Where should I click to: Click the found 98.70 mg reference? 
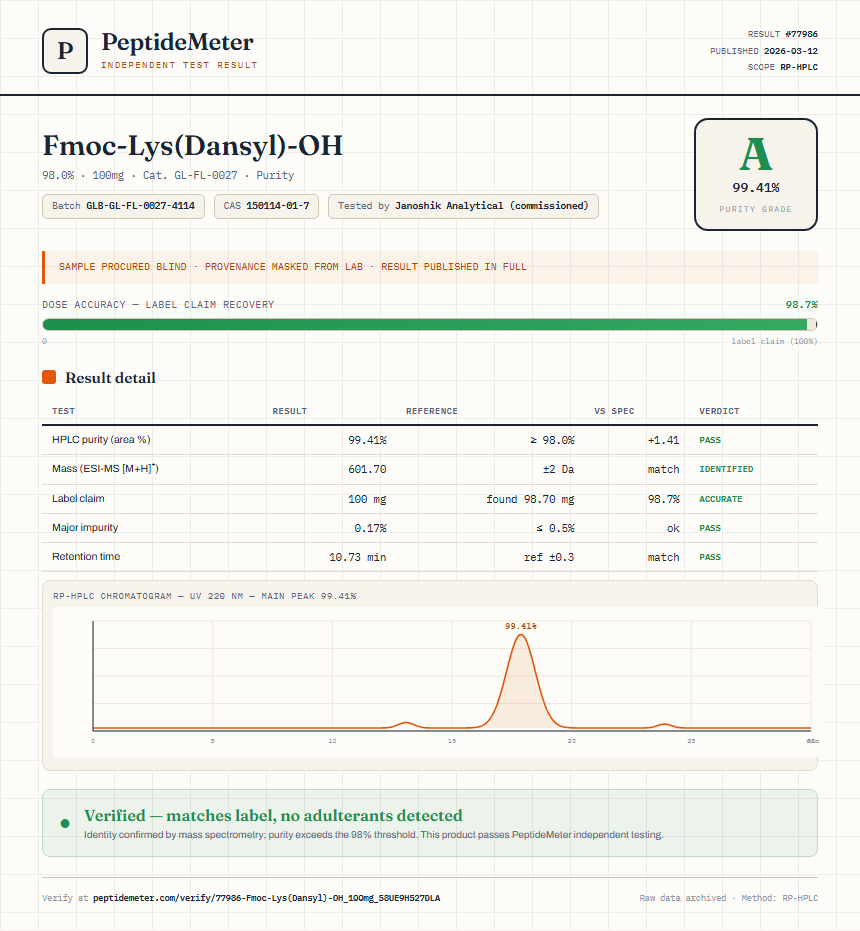pyautogui.click(x=530, y=499)
